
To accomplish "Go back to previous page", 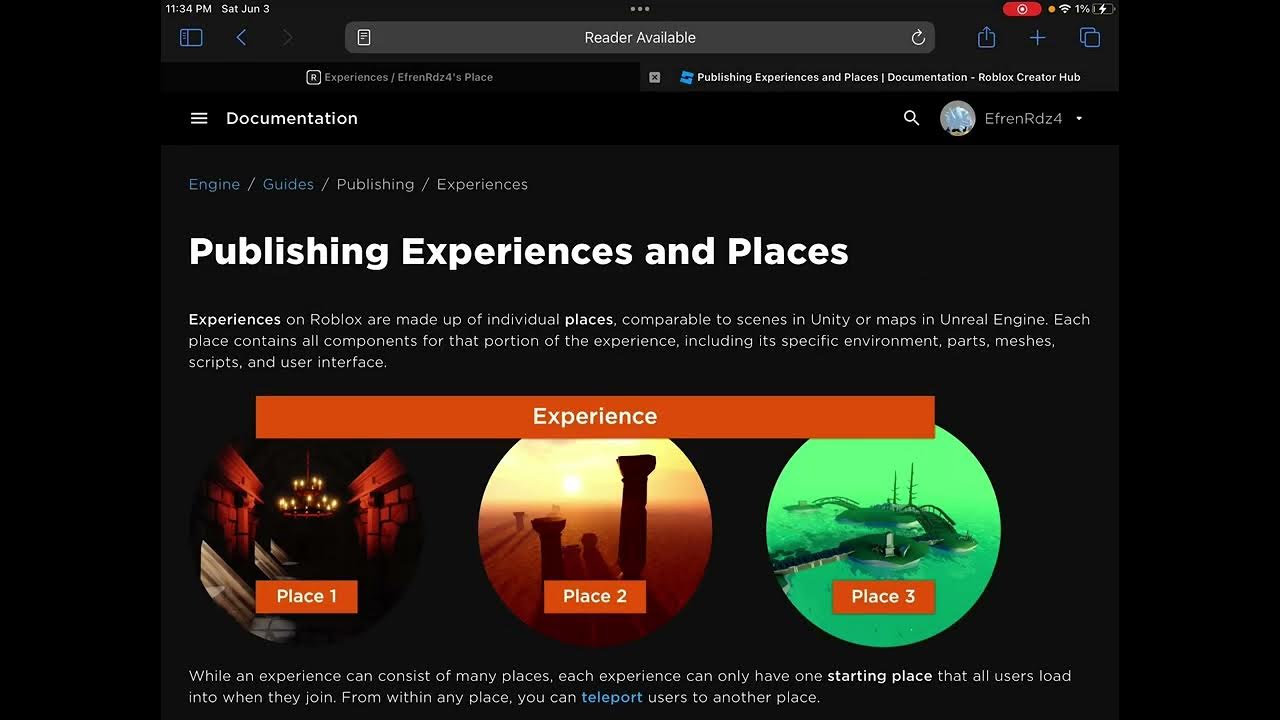I will point(241,37).
